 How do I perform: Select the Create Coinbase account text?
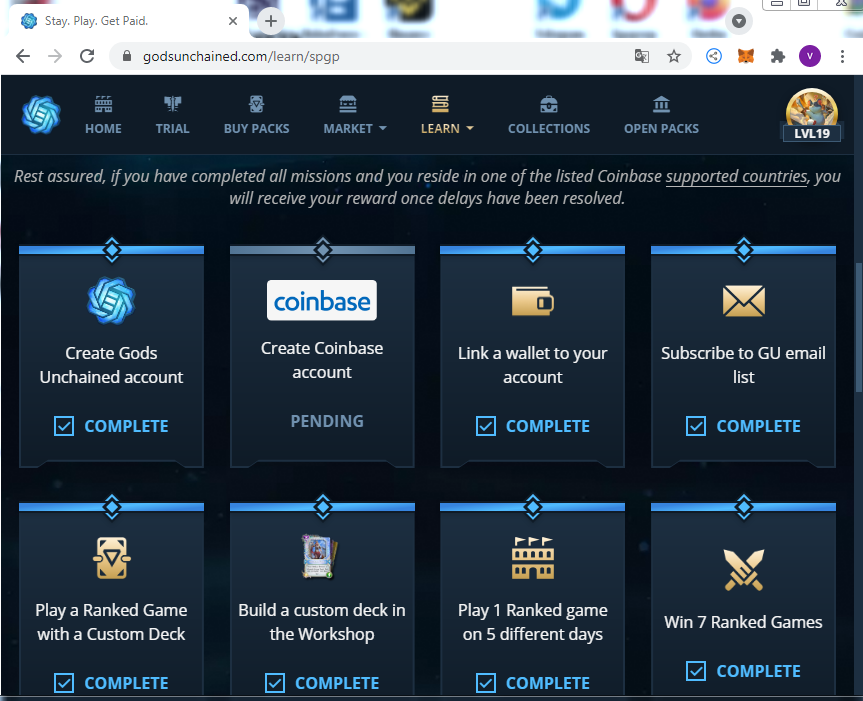(322, 360)
